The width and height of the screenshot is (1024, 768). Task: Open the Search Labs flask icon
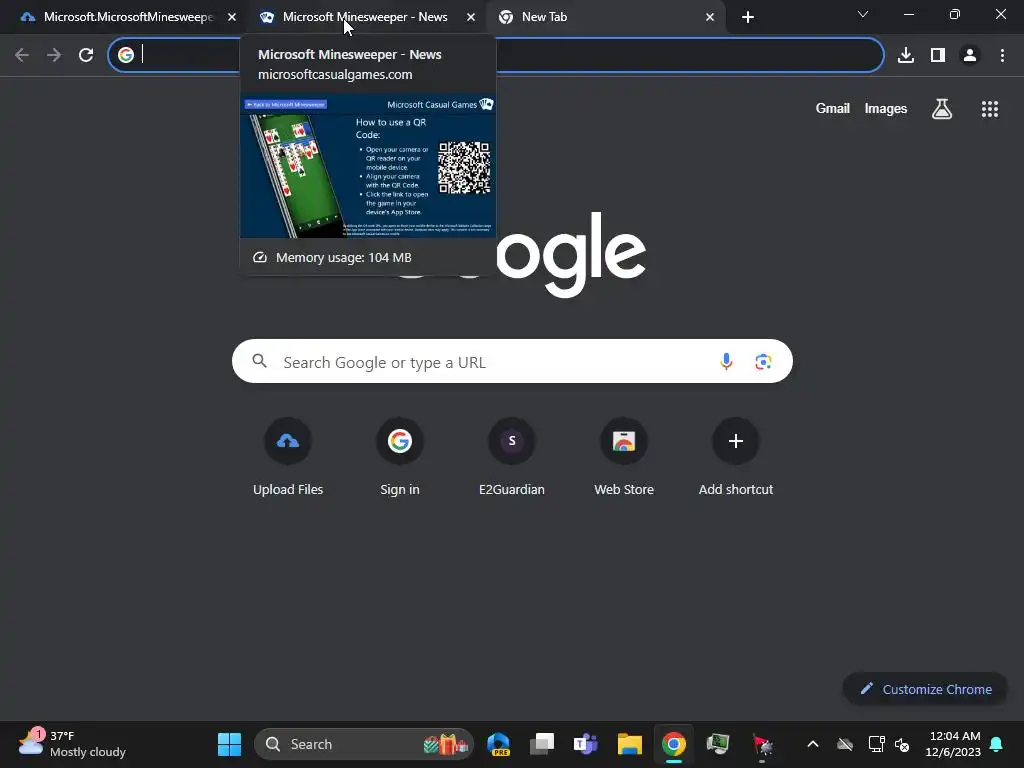942,109
